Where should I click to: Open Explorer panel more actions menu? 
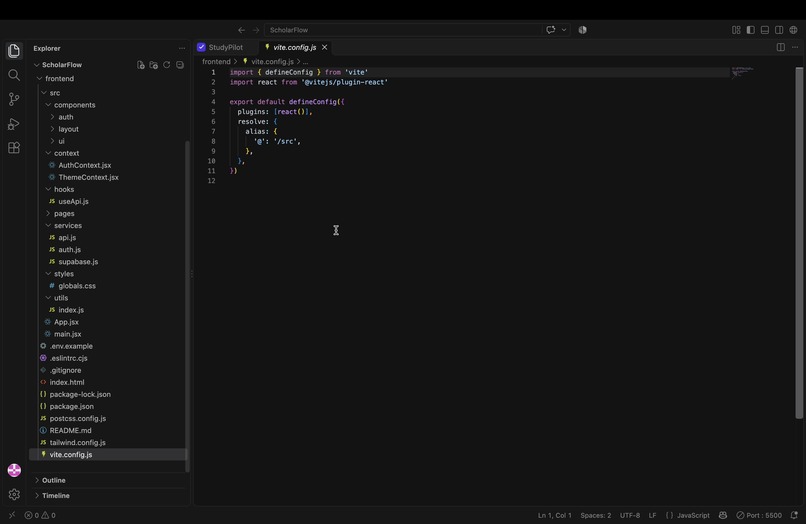182,48
